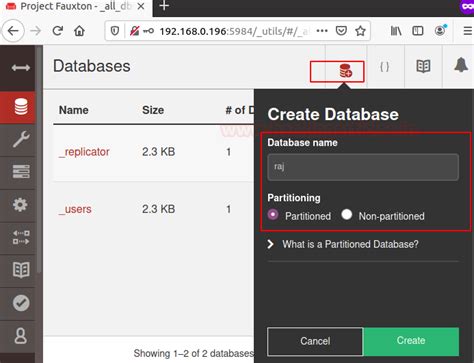Click the Database name input field
This screenshot has width=474, height=363.
pos(363,167)
